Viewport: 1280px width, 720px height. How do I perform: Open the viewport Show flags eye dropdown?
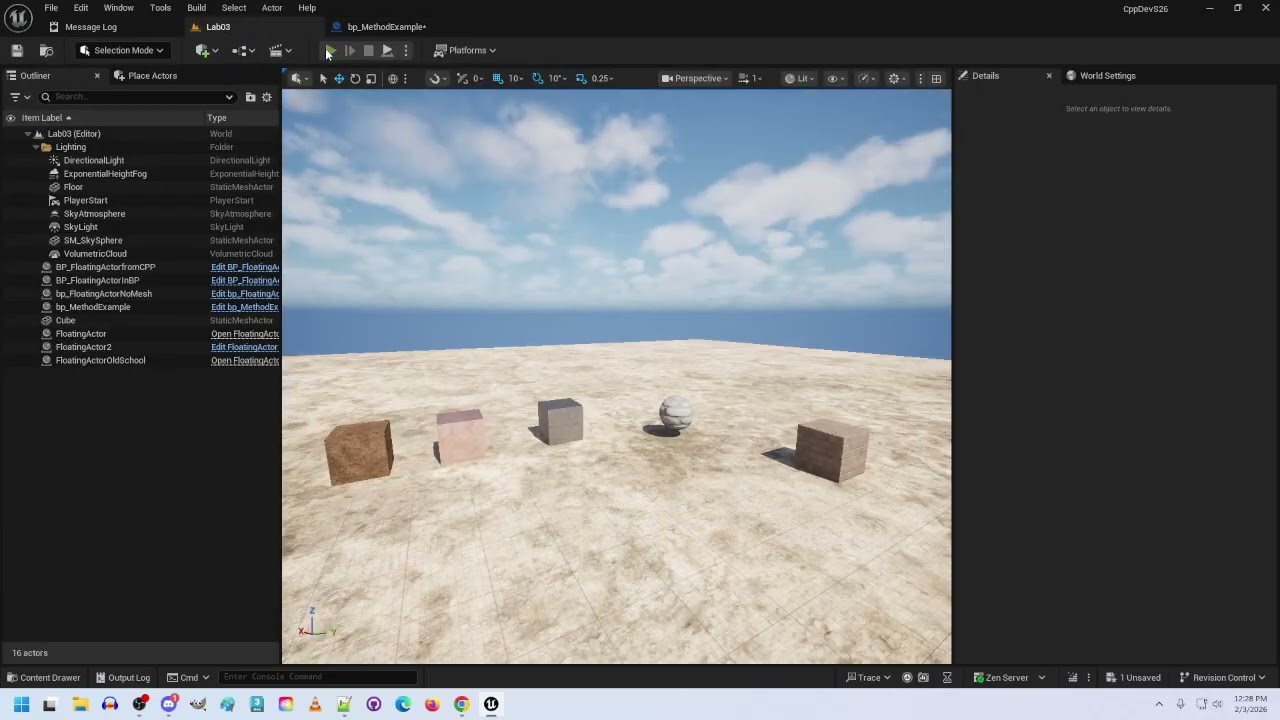[x=835, y=78]
